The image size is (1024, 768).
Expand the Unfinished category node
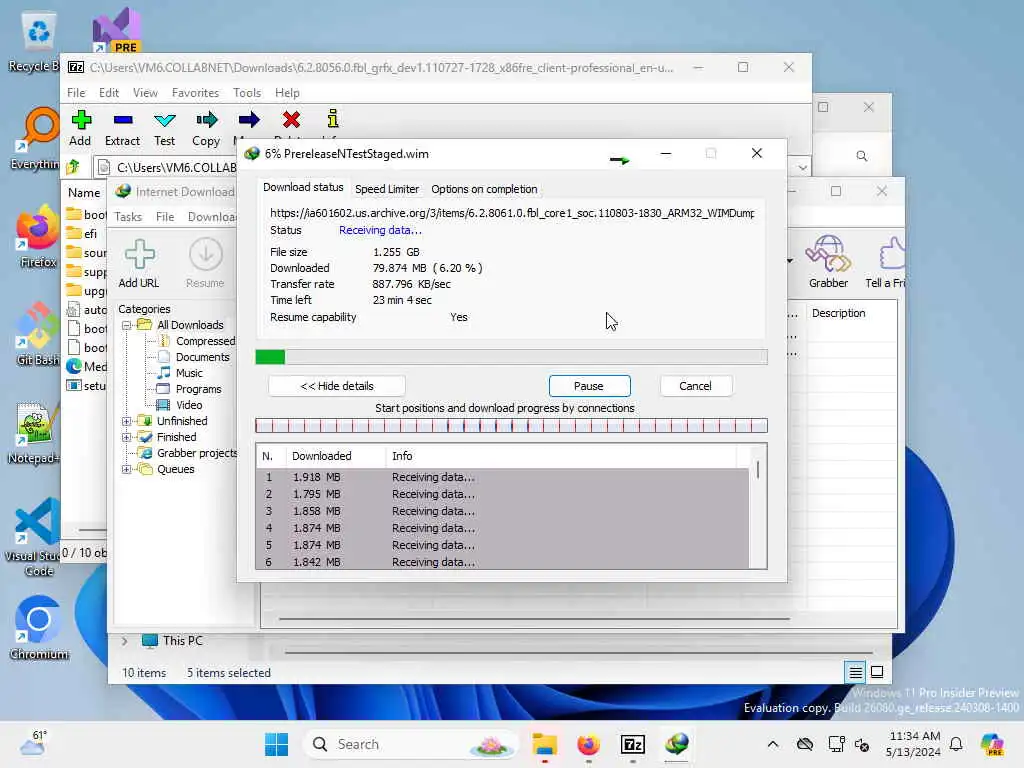tap(127, 421)
